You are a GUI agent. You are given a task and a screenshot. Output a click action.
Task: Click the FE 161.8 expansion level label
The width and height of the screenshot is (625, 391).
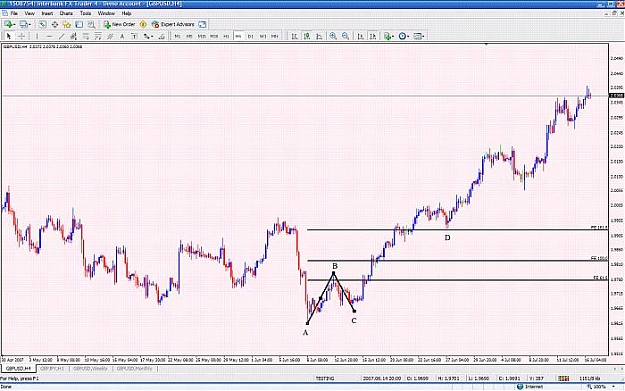599,228
